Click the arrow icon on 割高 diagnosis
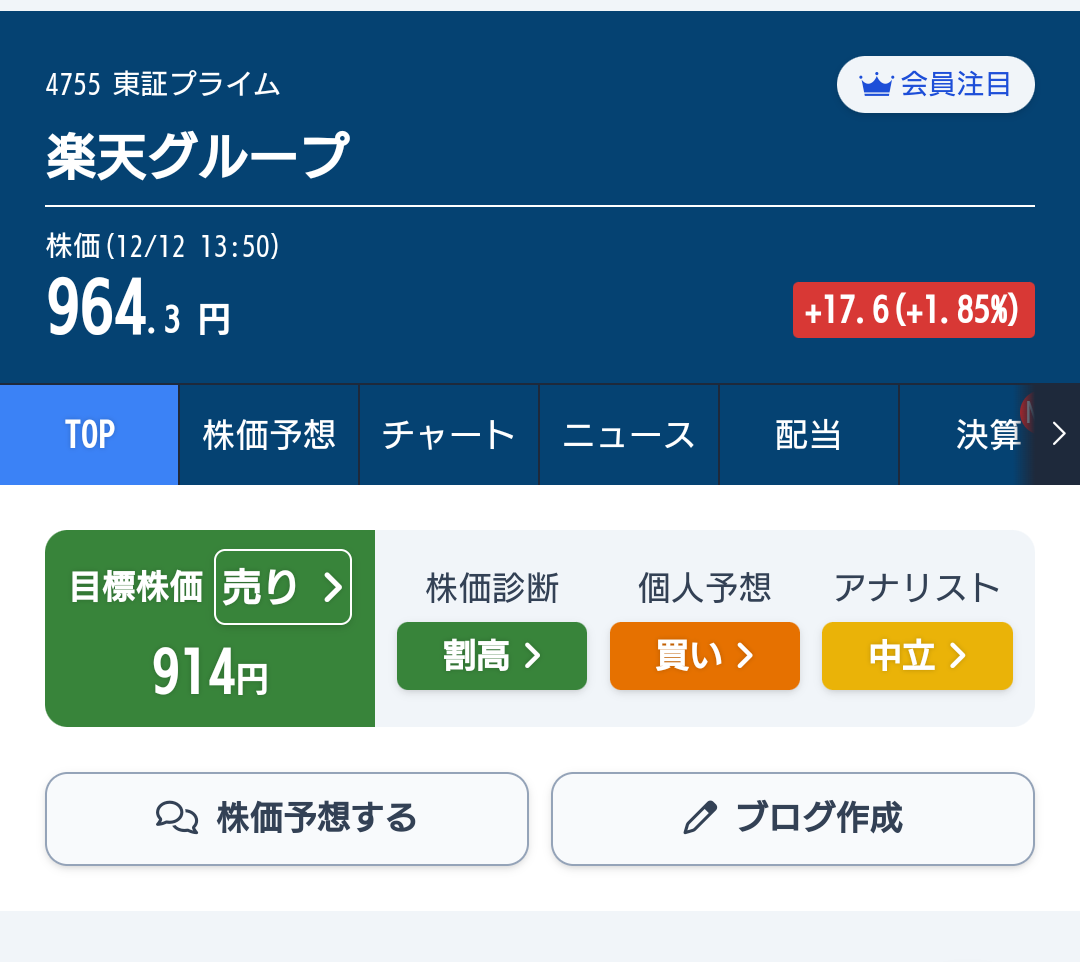The image size is (1080, 962). [x=533, y=656]
